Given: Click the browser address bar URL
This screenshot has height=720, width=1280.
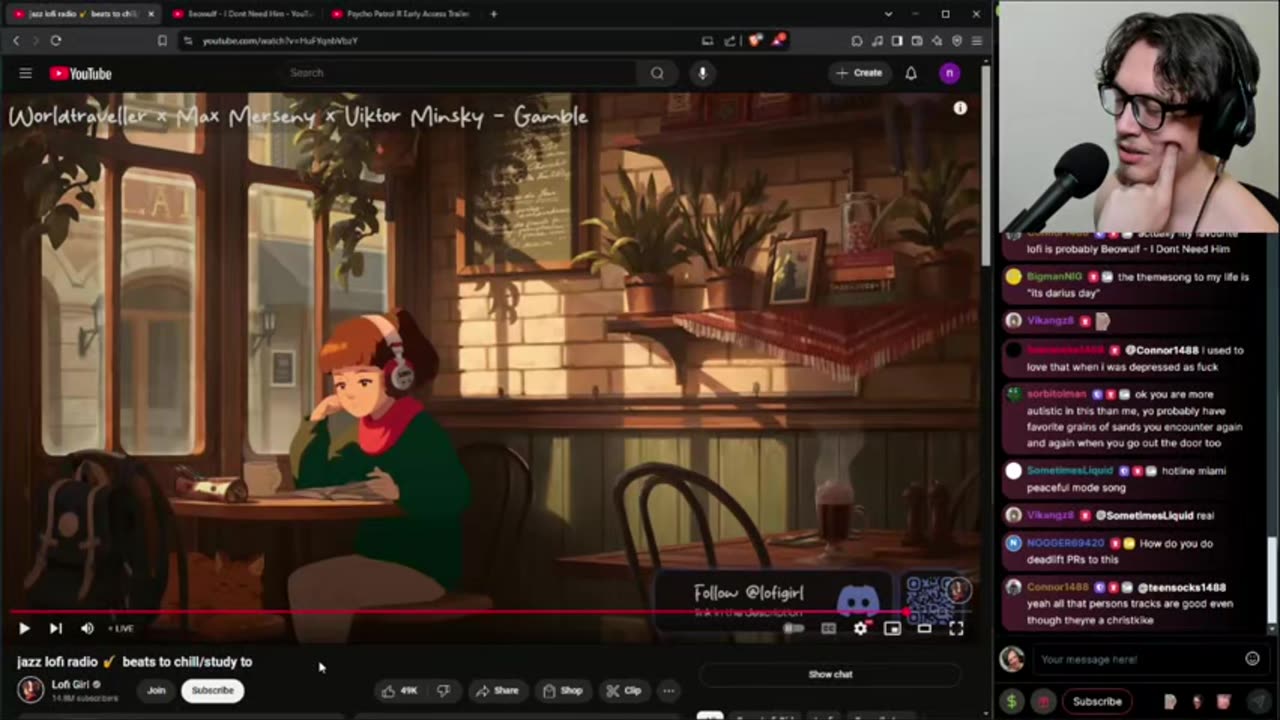Looking at the screenshot, I should pyautogui.click(x=280, y=41).
